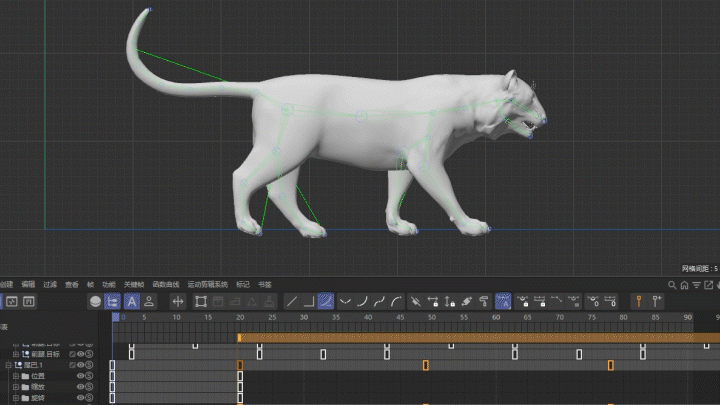Click the horizontal arrow with padlock icon
Image resolution: width=720 pixels, height=405 pixels.
pos(433,302)
